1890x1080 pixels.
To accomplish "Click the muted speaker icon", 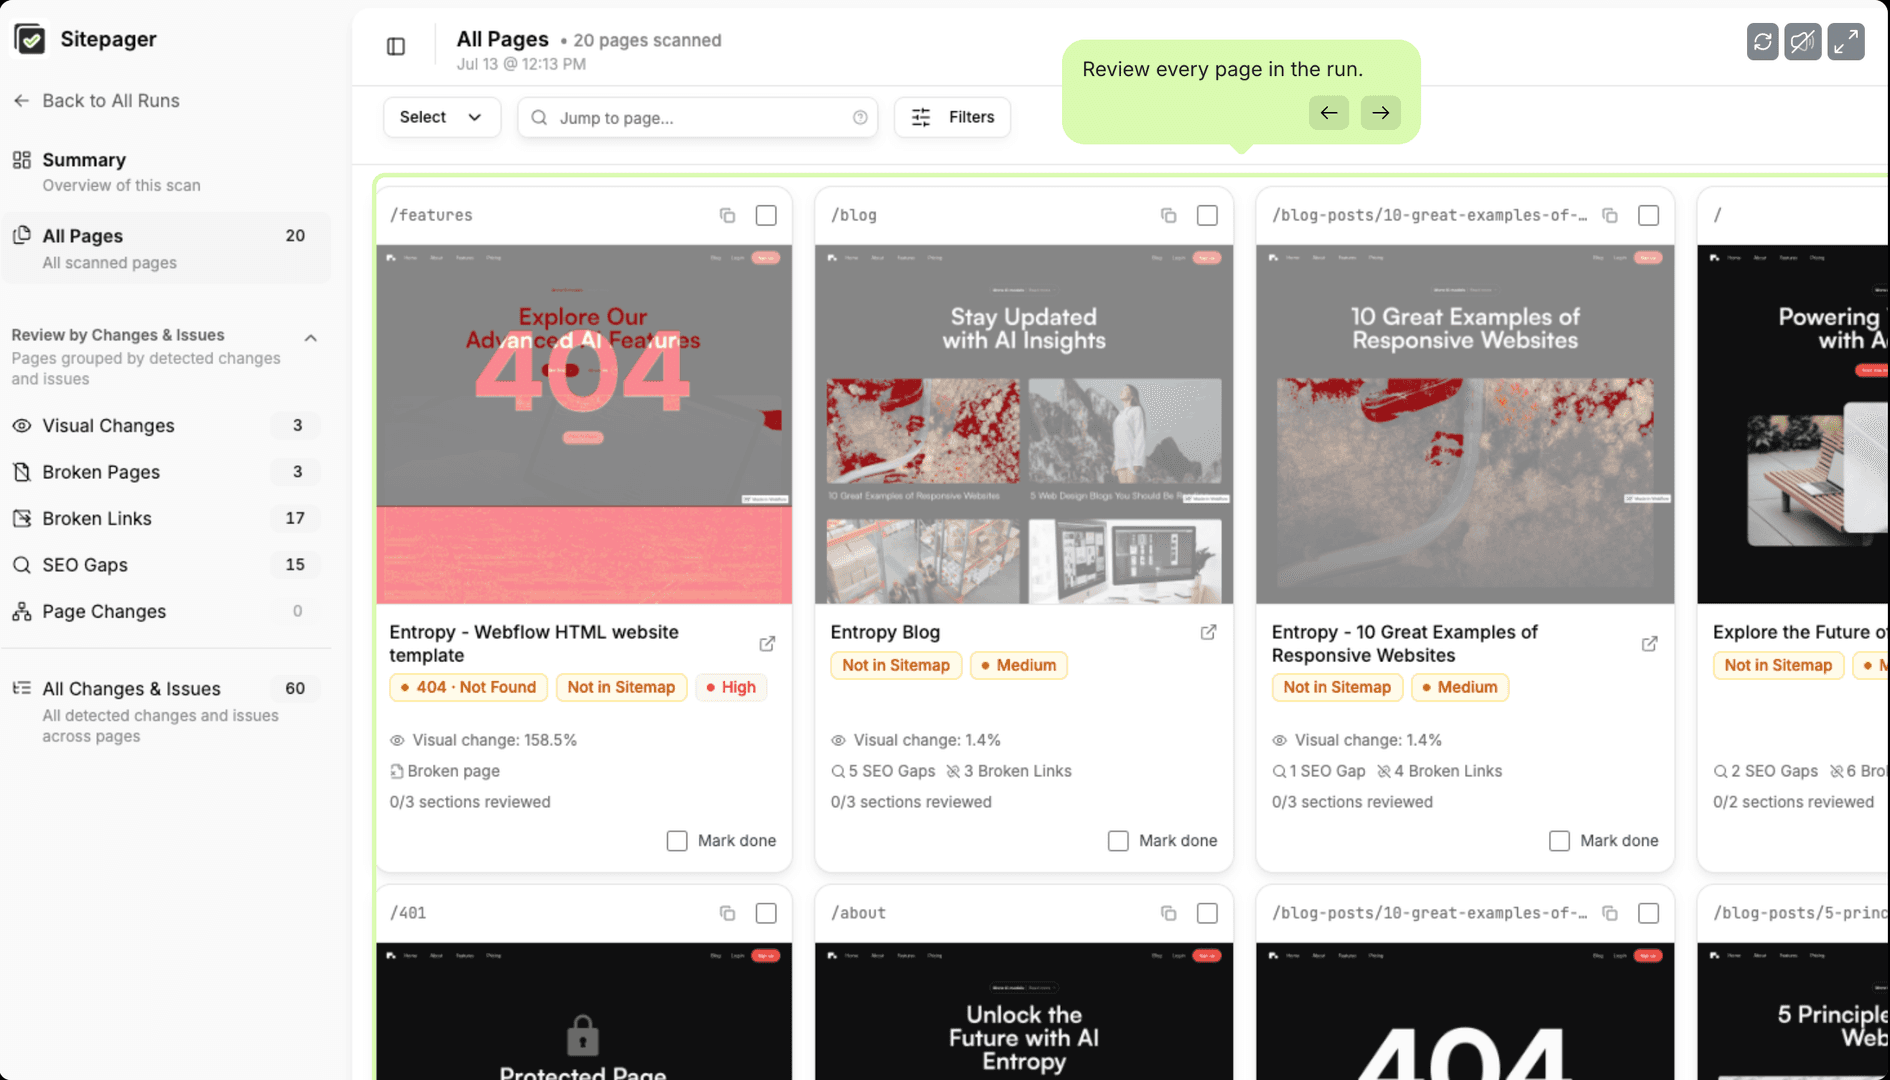I will tap(1803, 42).
